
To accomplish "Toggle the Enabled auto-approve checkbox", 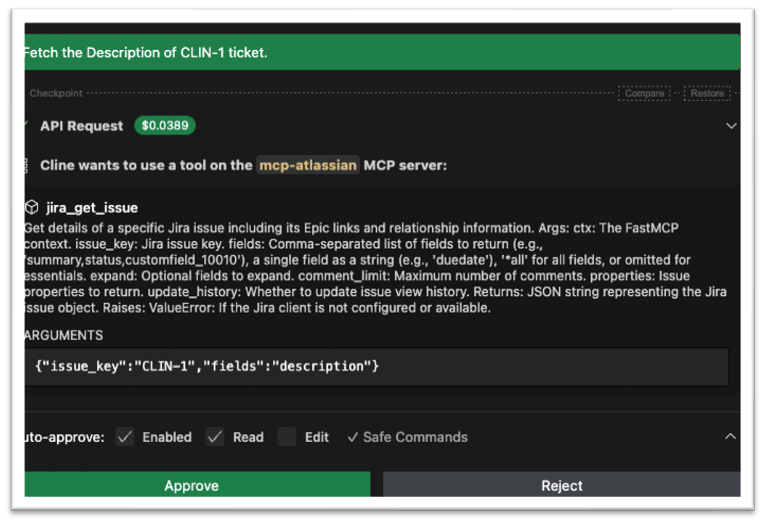I will 125,437.
